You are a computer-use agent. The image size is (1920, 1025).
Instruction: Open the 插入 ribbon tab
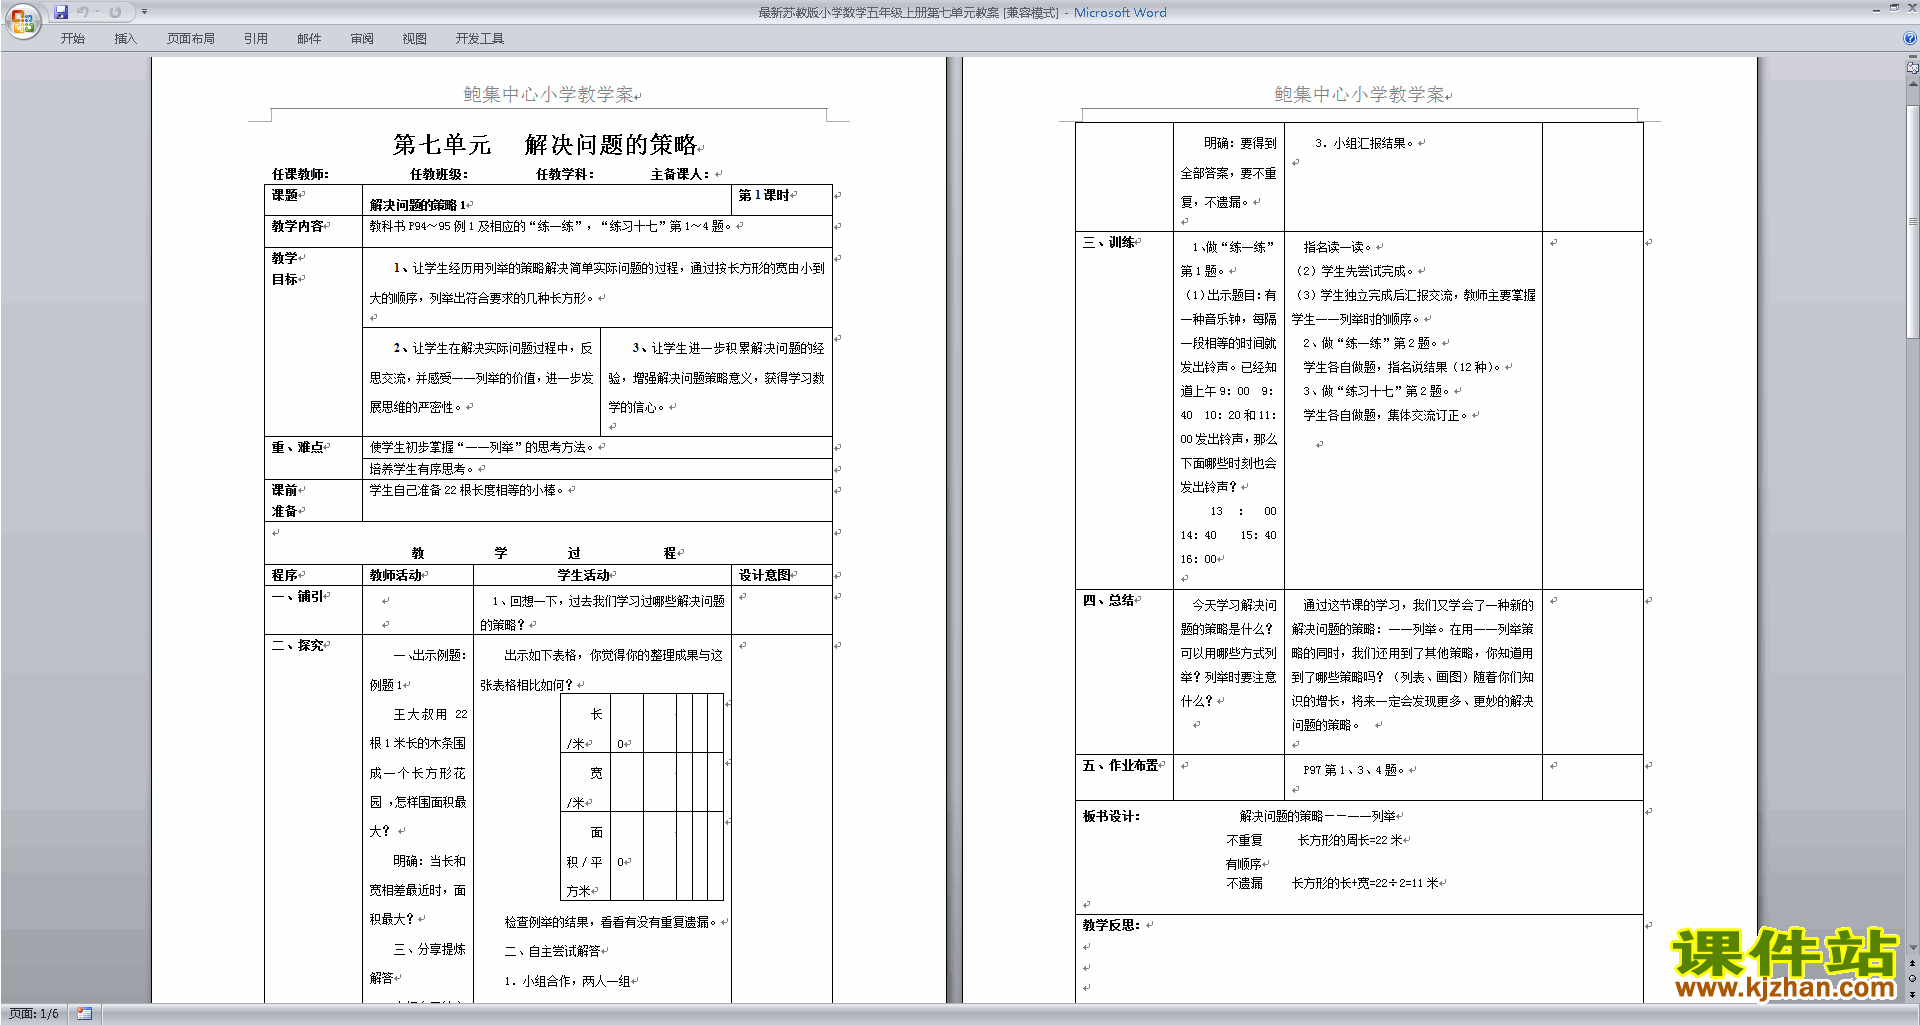[x=125, y=39]
